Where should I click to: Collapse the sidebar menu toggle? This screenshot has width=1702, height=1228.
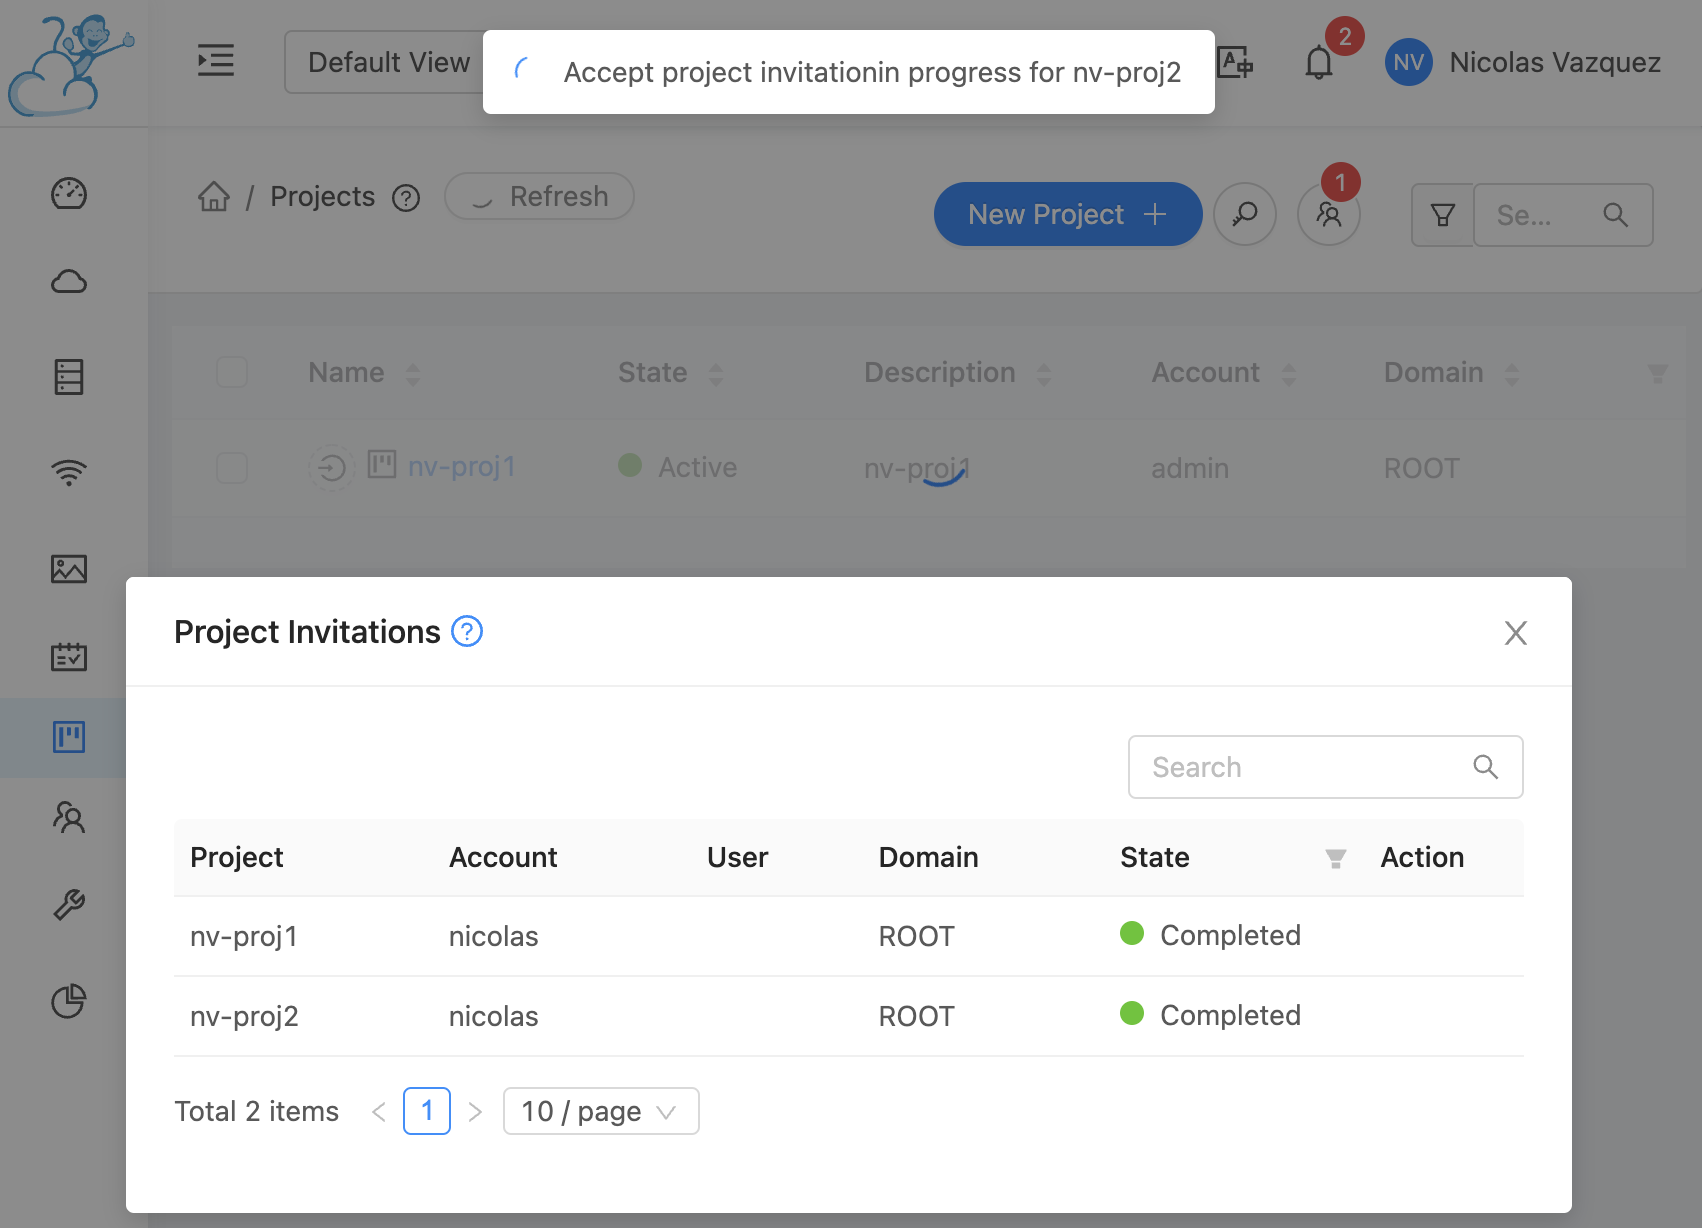[x=216, y=61]
